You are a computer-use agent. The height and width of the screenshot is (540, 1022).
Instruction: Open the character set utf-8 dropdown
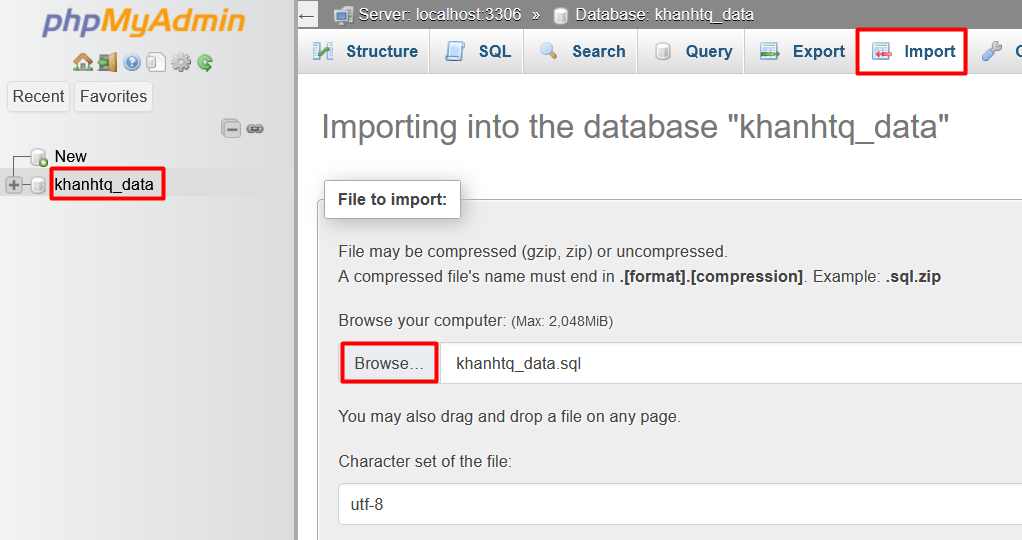coord(680,504)
